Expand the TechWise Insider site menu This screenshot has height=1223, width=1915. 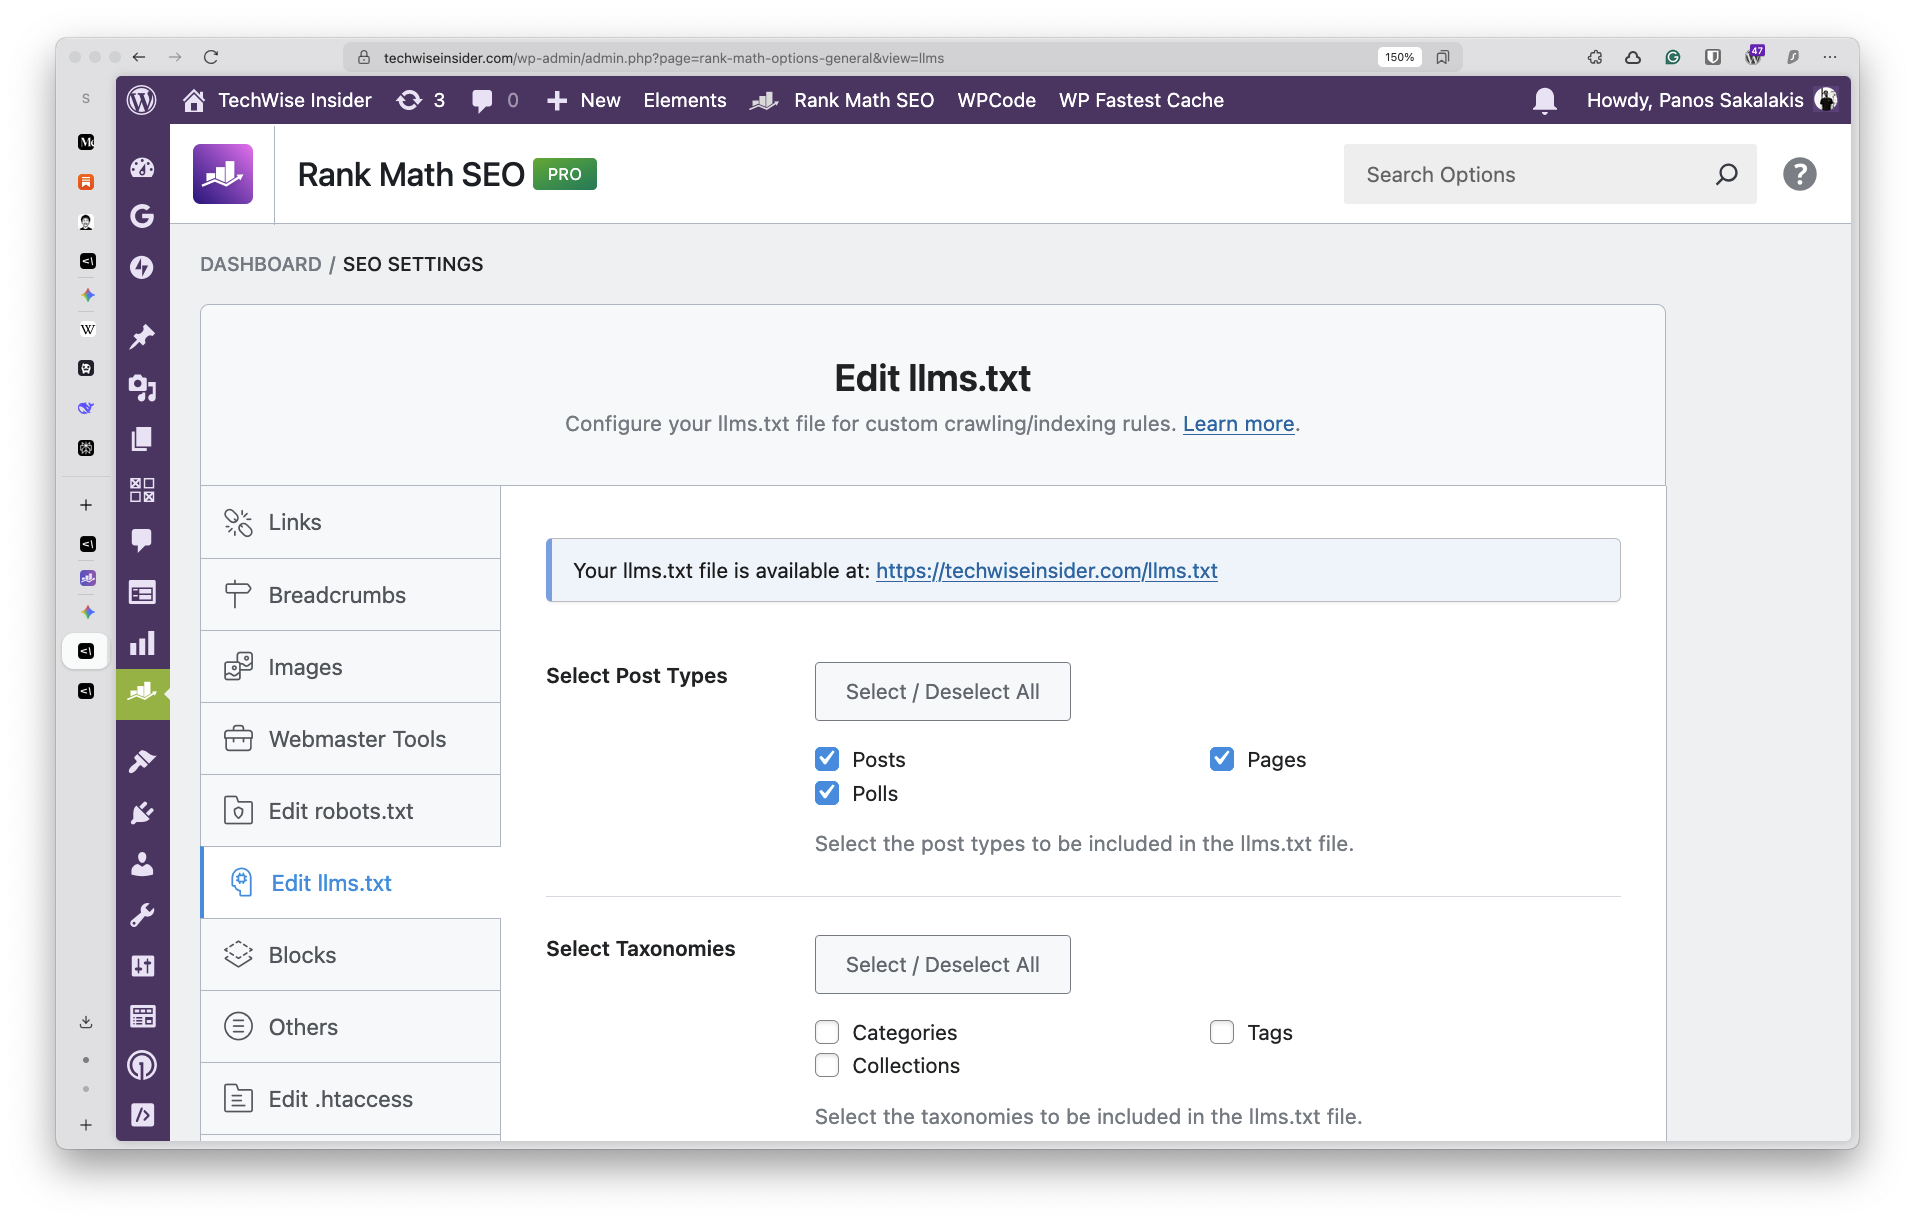click(x=277, y=100)
